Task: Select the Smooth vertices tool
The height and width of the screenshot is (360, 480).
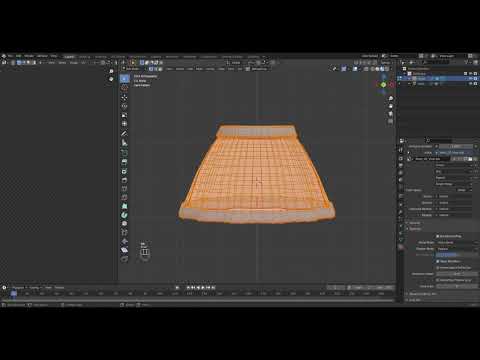Action: 124,224
